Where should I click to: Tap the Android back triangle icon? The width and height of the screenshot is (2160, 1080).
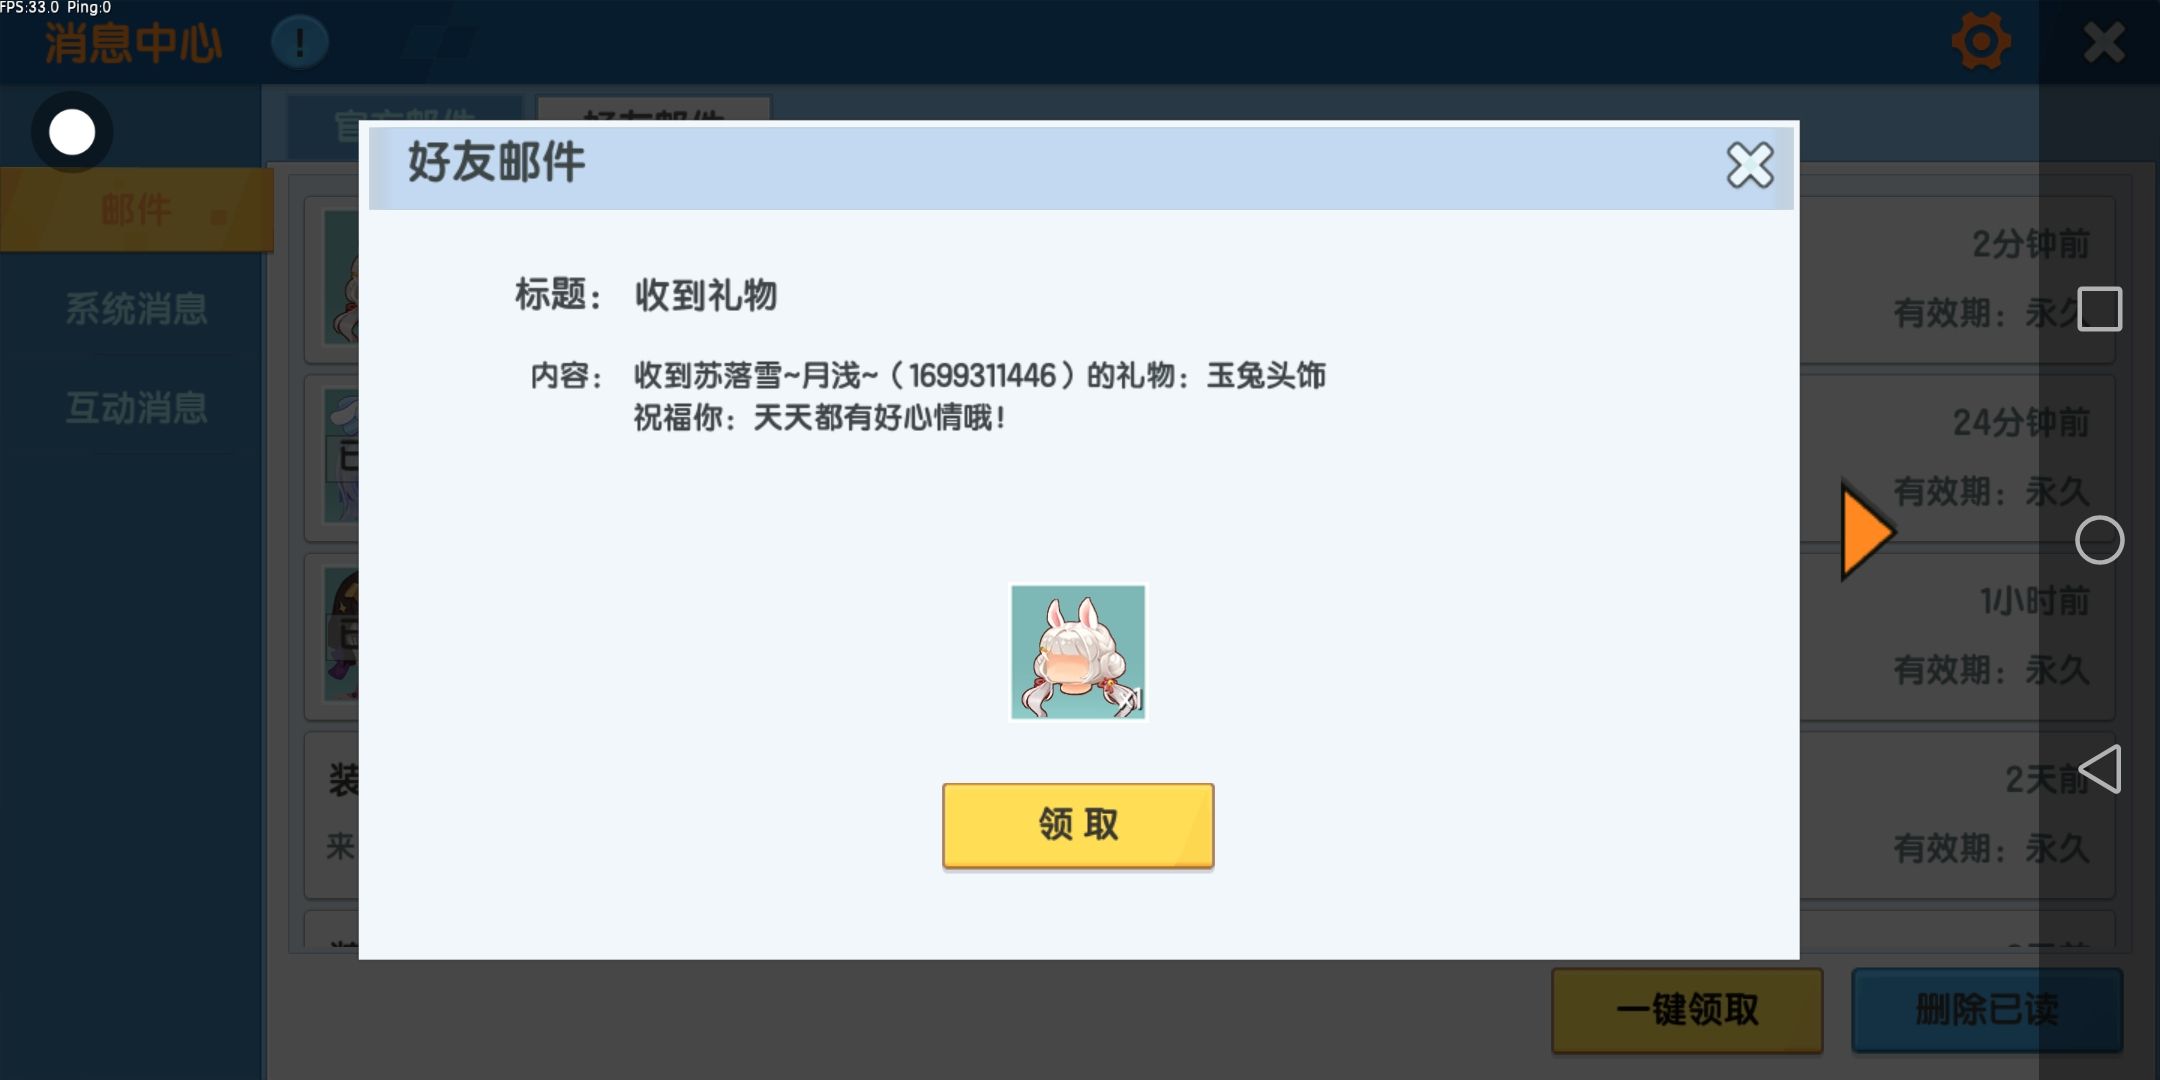2099,769
